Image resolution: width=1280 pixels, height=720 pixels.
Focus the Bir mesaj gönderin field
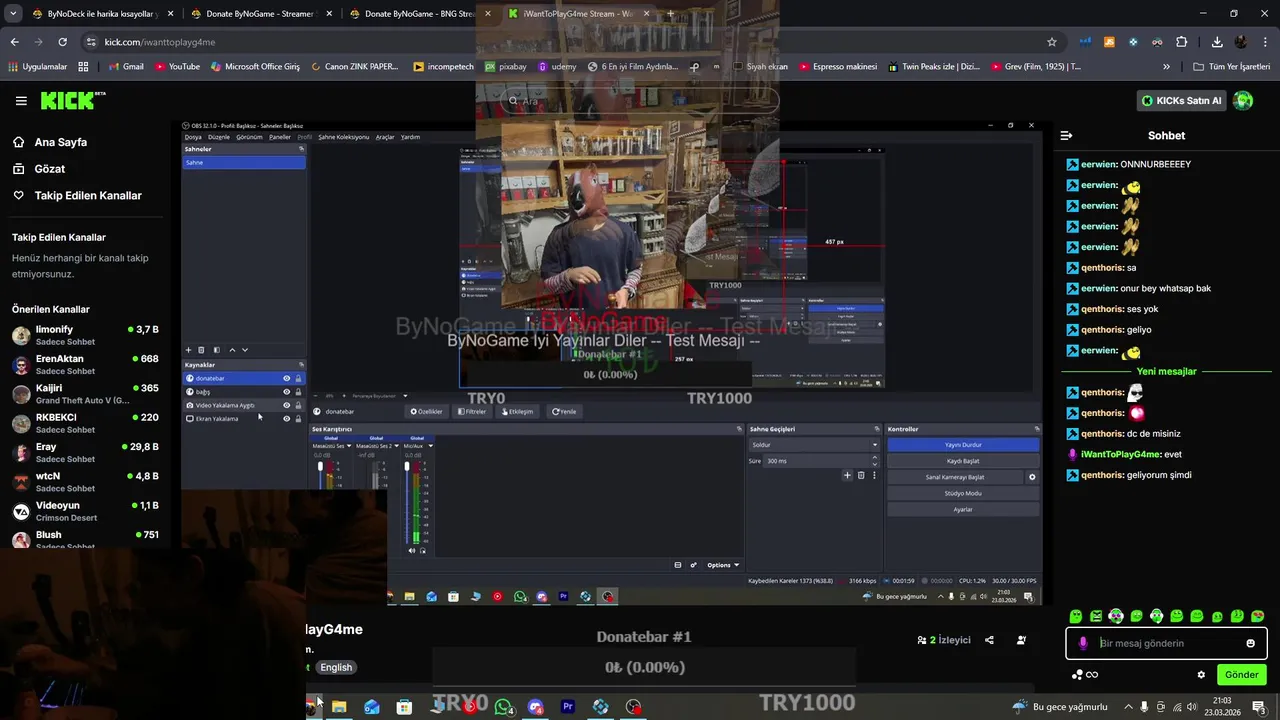click(x=1167, y=643)
